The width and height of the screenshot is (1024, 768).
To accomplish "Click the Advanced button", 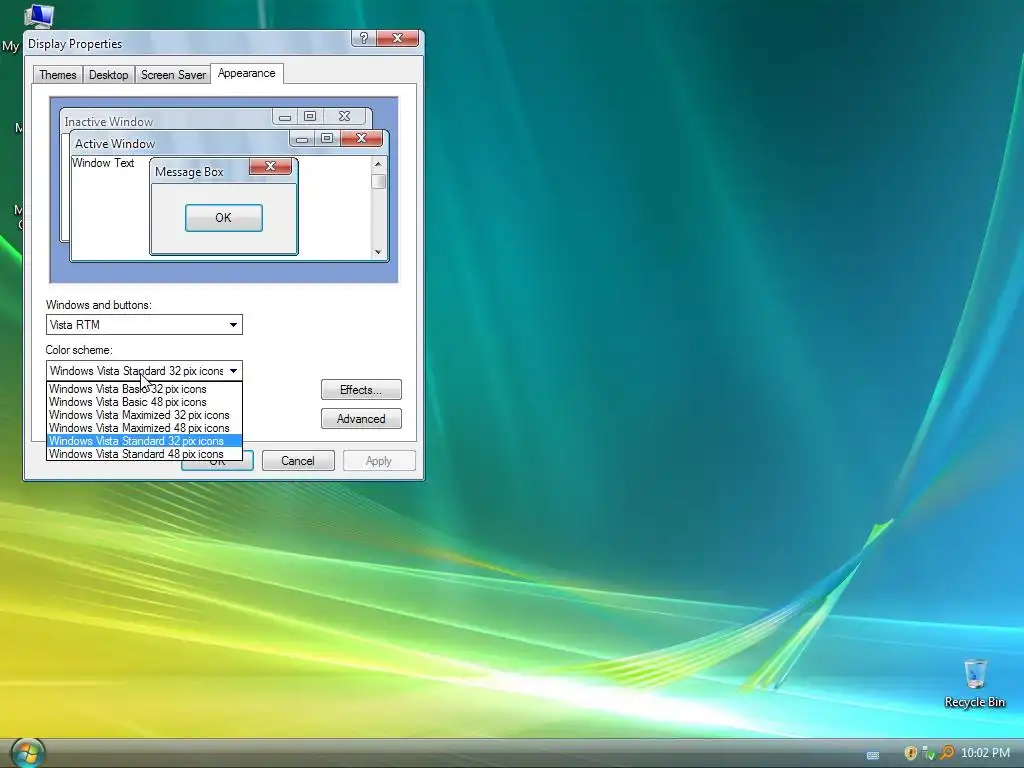I will pyautogui.click(x=361, y=419).
